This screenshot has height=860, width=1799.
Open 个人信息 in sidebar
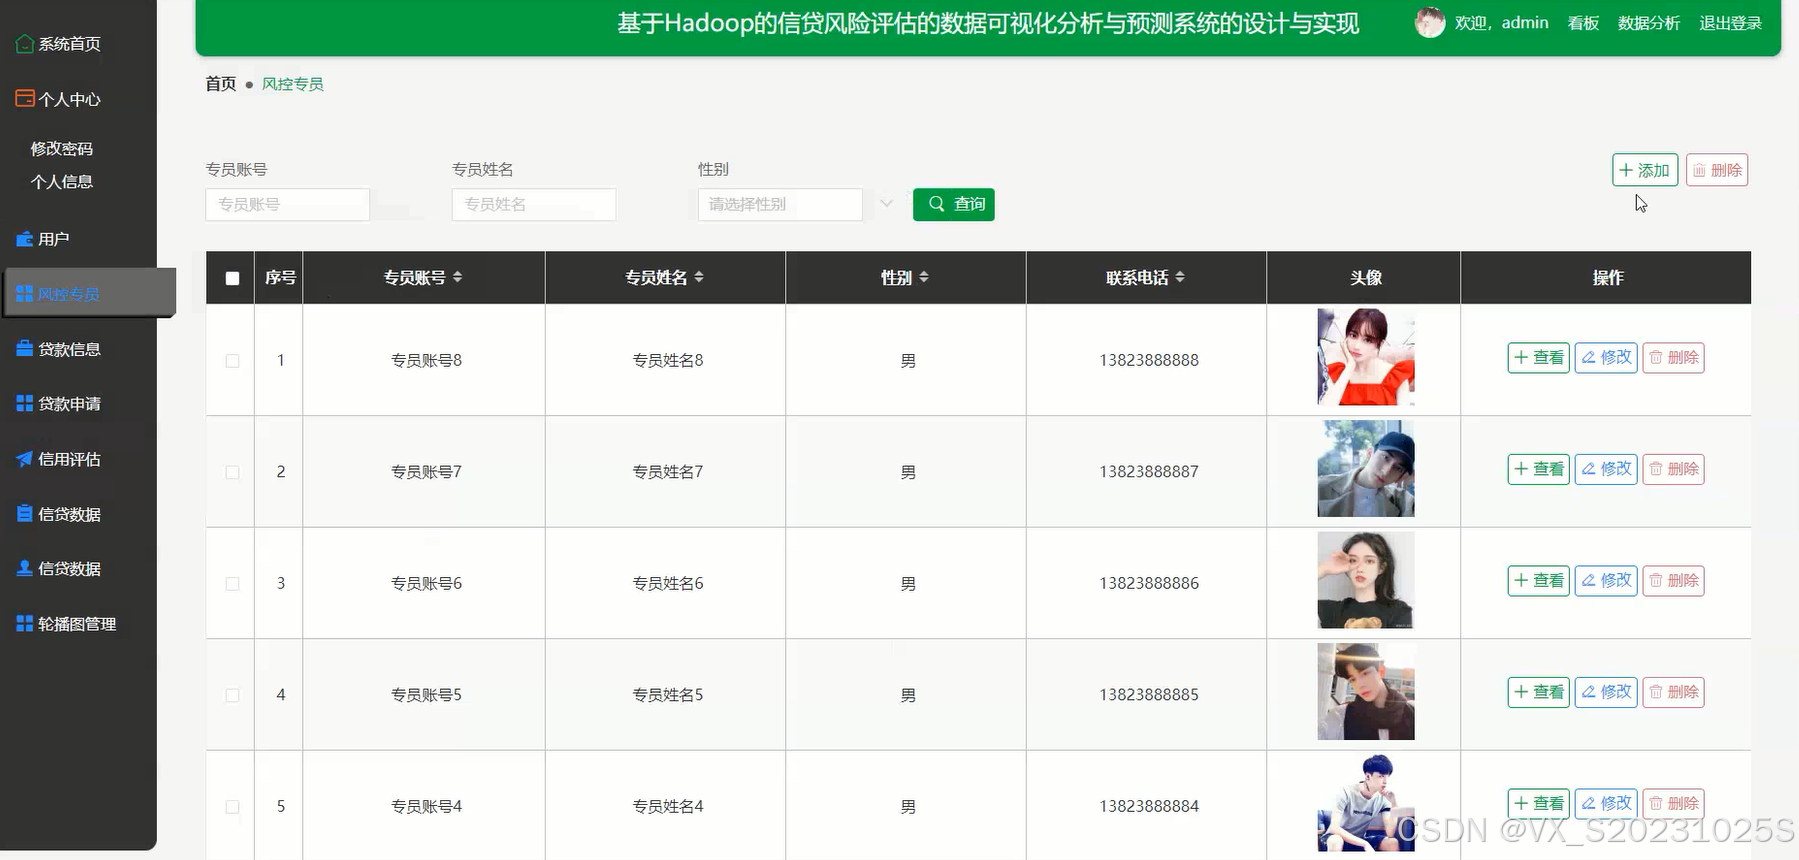point(62,181)
